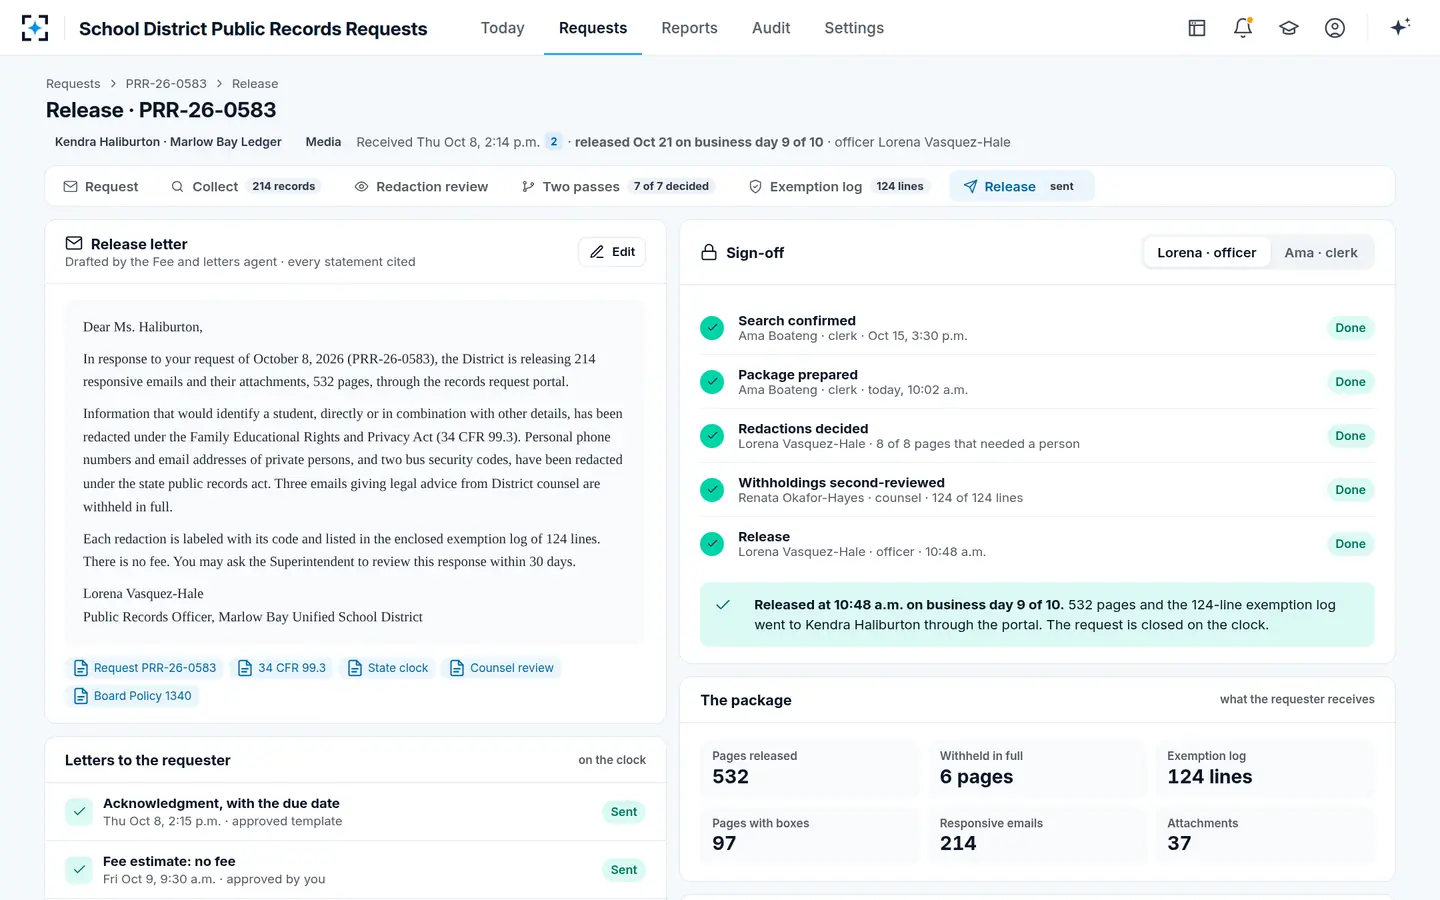
Task: Open the Counsel review citation
Action: pyautogui.click(x=502, y=668)
